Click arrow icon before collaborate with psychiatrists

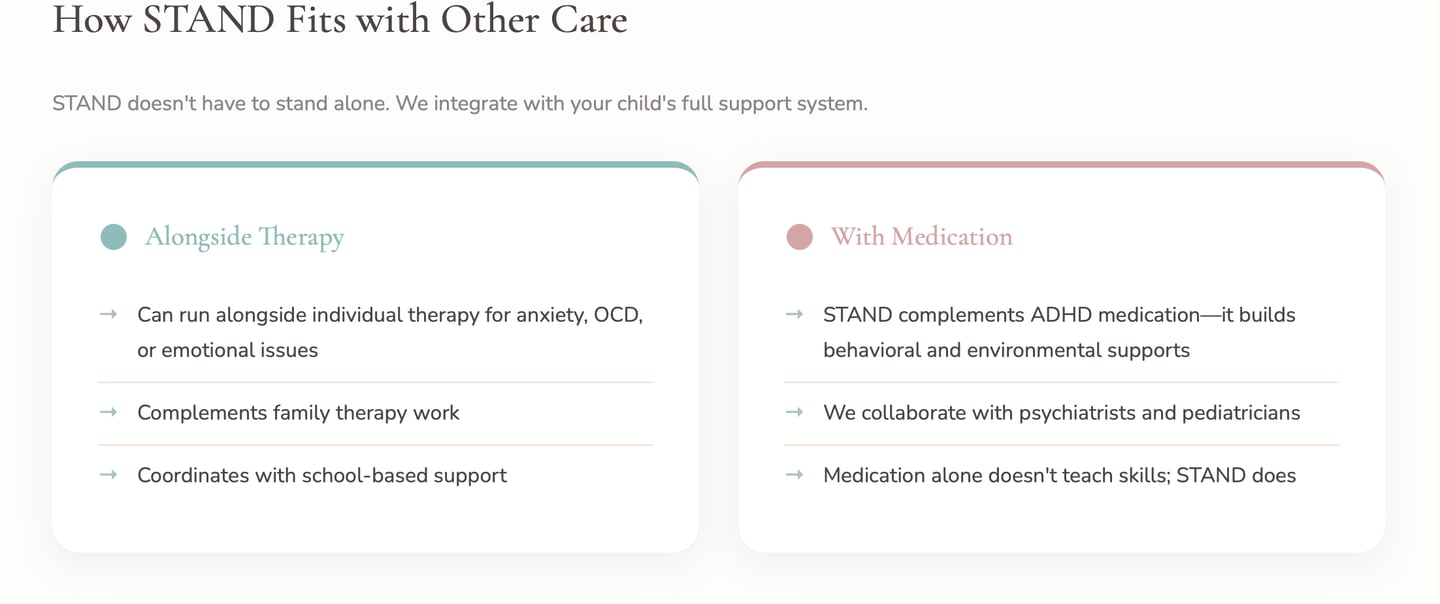[795, 412]
